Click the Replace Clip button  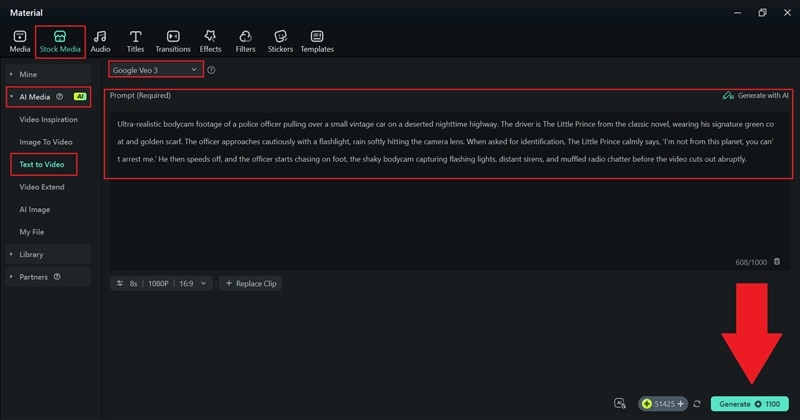pyautogui.click(x=252, y=283)
